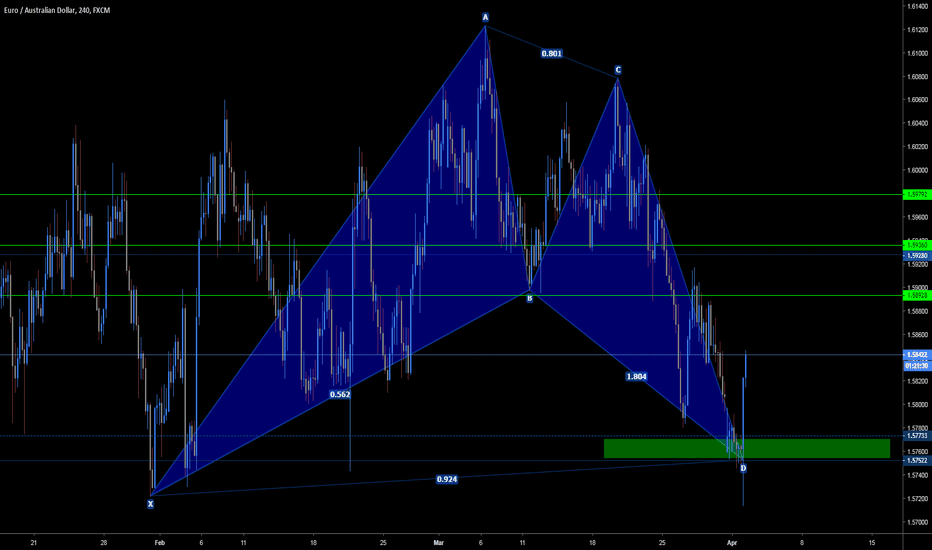
Task: Select pattern point label D
Action: click(x=743, y=468)
